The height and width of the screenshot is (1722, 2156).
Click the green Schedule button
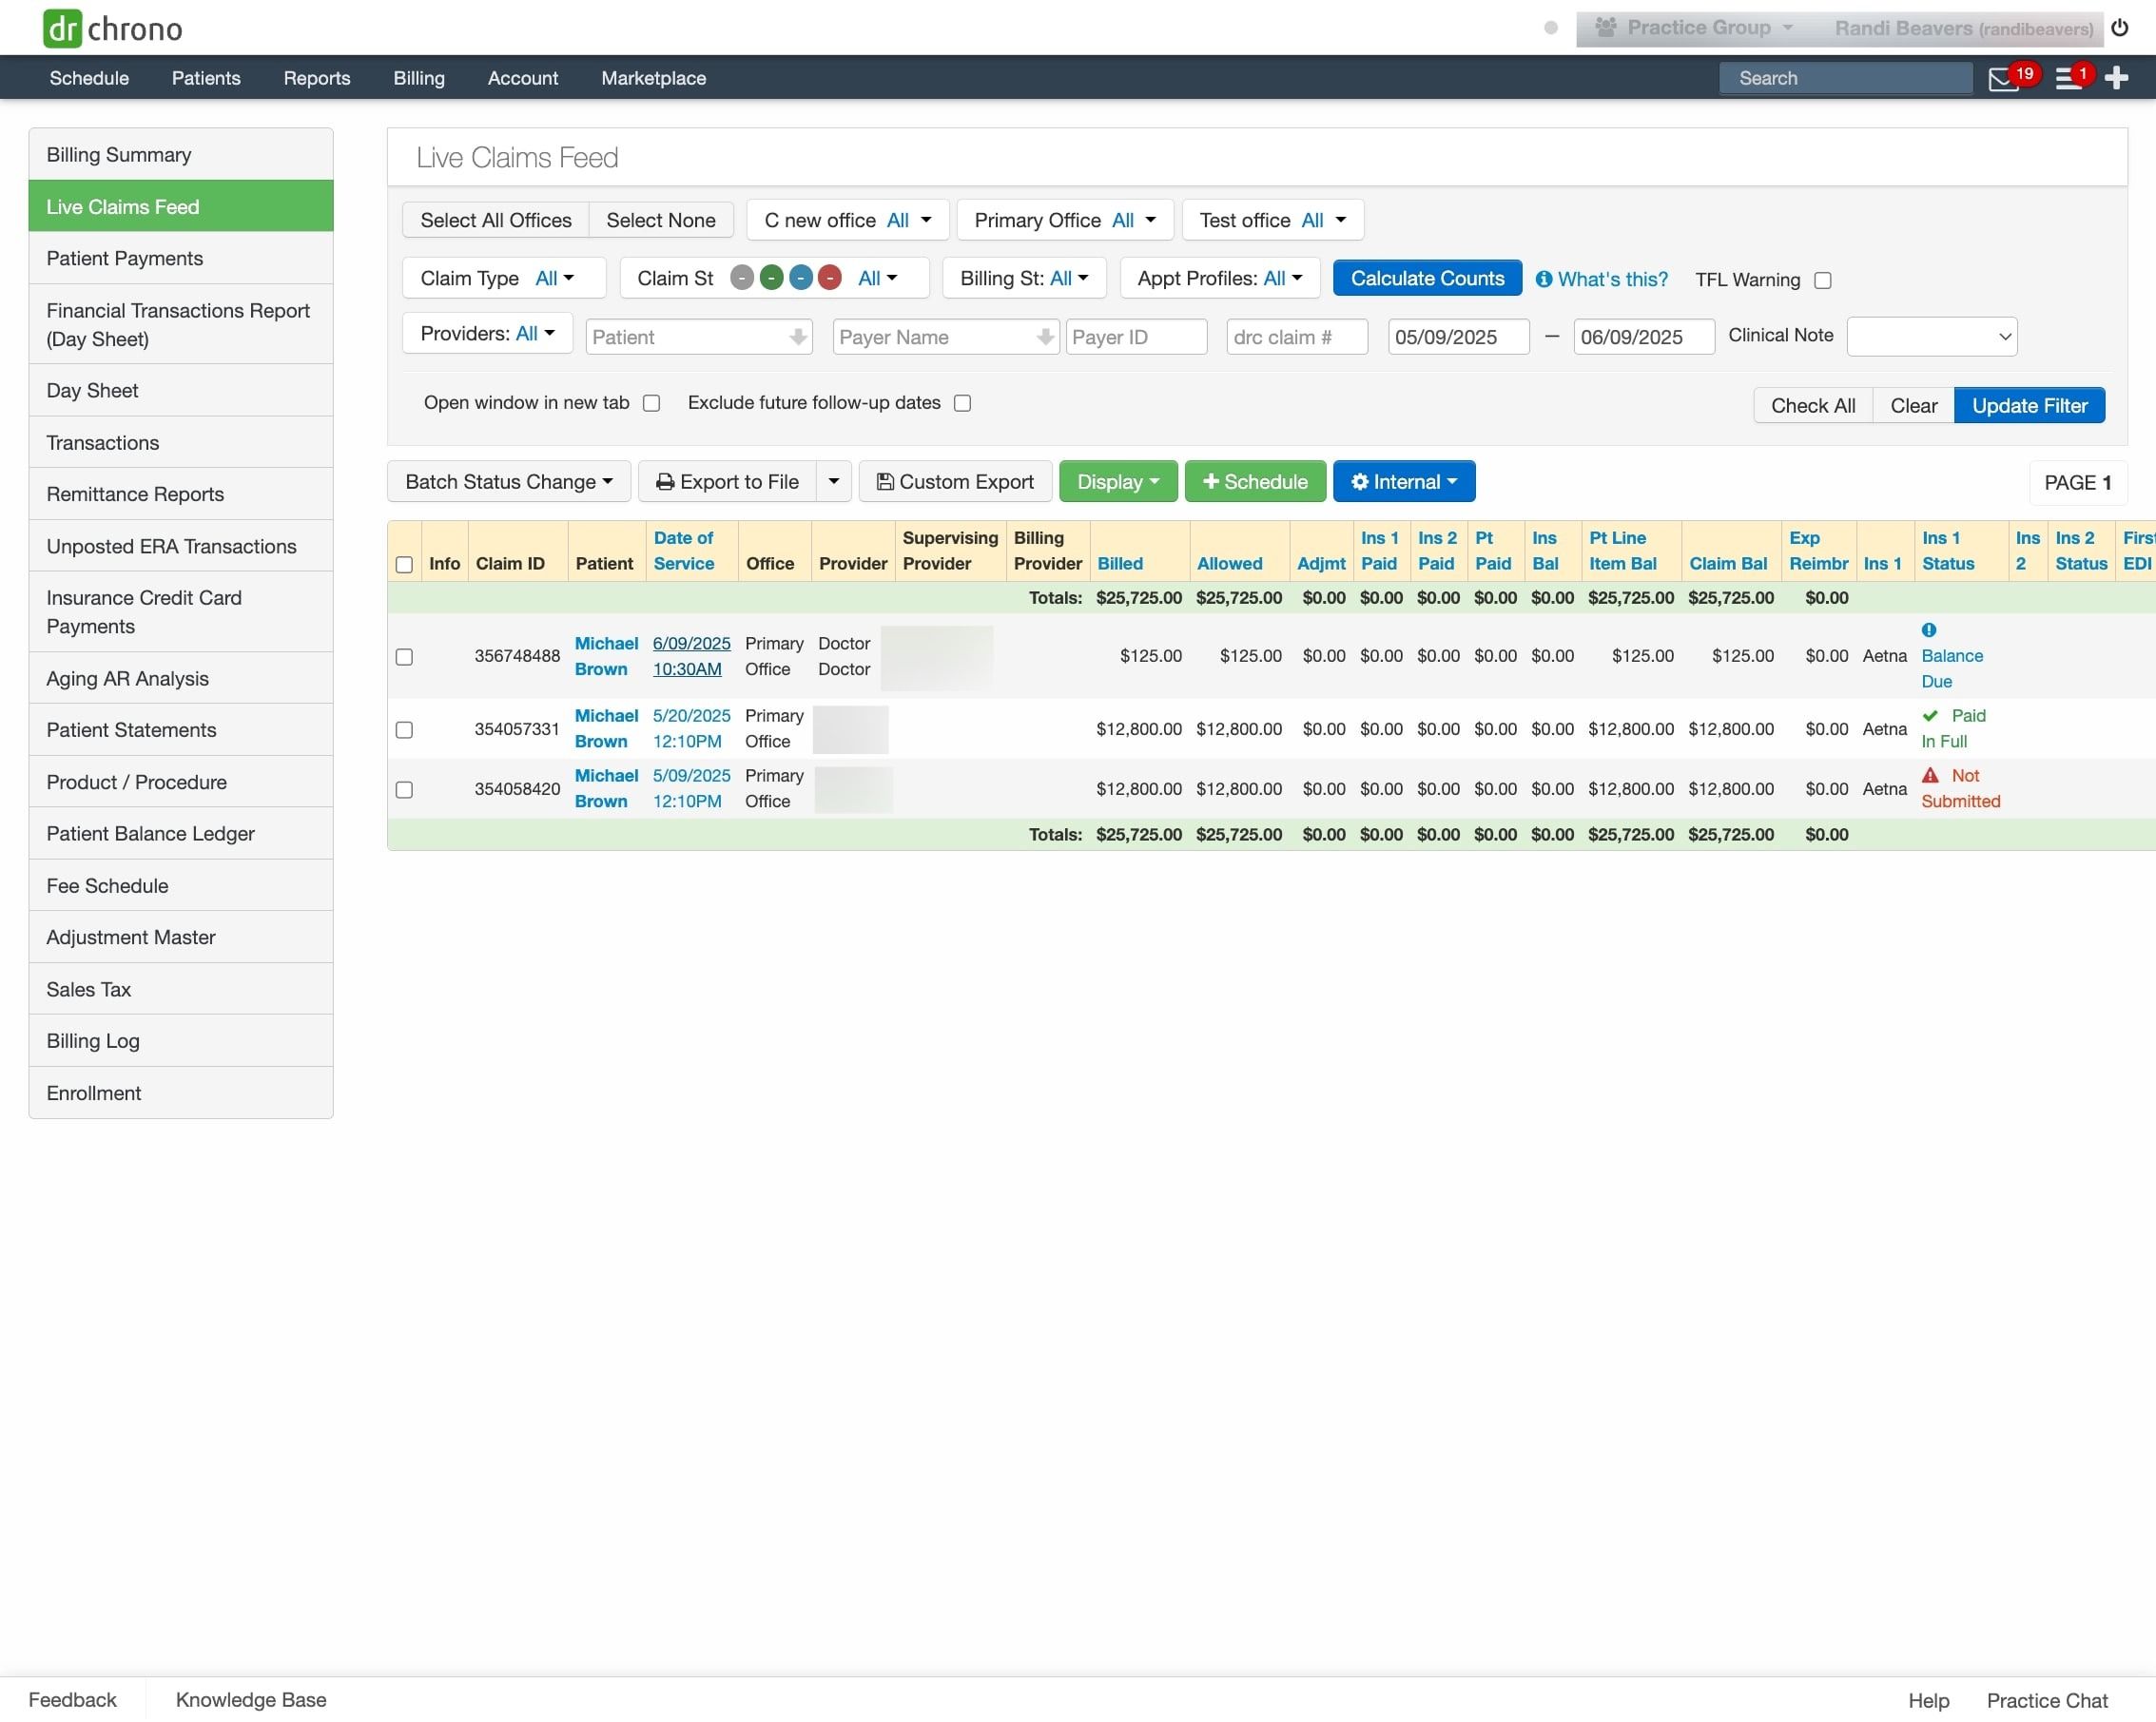(1255, 482)
